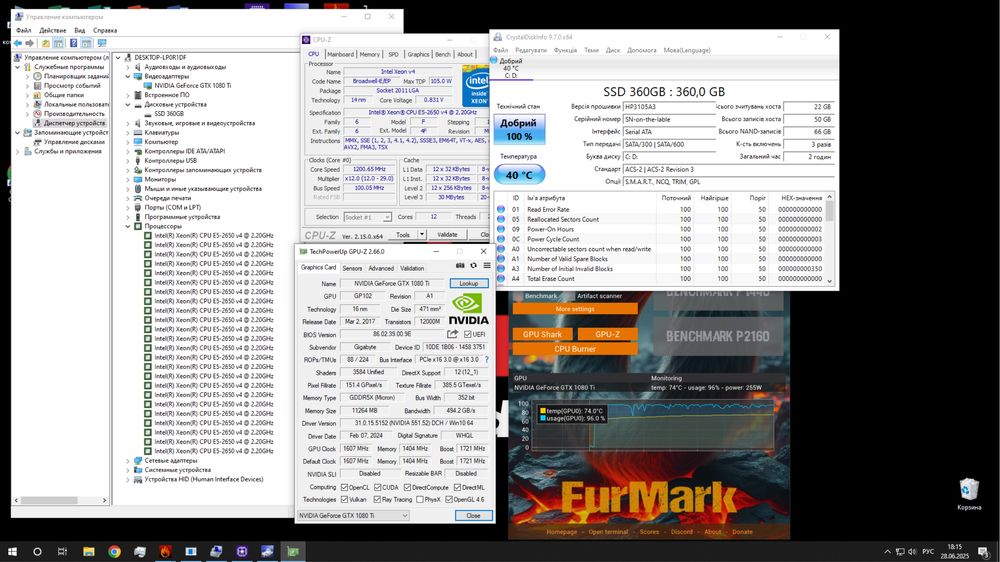Open Действие menu in Computer Management
Image resolution: width=1000 pixels, height=562 pixels.
52,30
